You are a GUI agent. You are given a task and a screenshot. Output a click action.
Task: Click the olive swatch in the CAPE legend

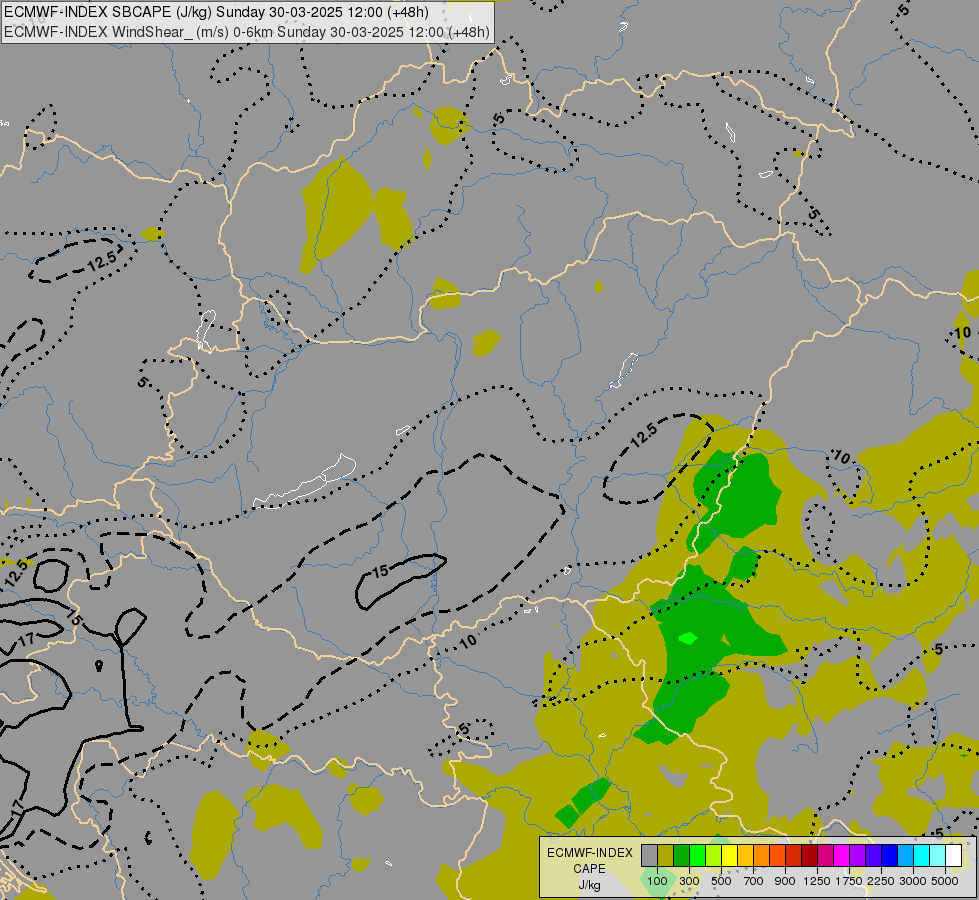(666, 856)
